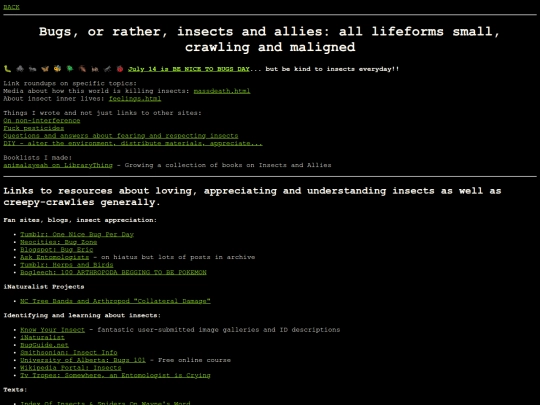
Task: Click the red ladybug emoji
Action: 120,69
